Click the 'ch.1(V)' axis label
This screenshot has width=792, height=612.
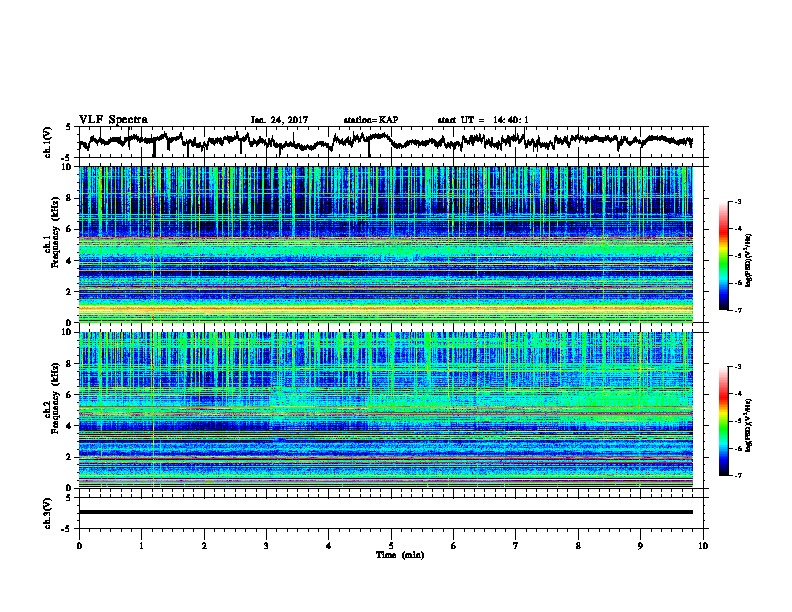click(47, 142)
